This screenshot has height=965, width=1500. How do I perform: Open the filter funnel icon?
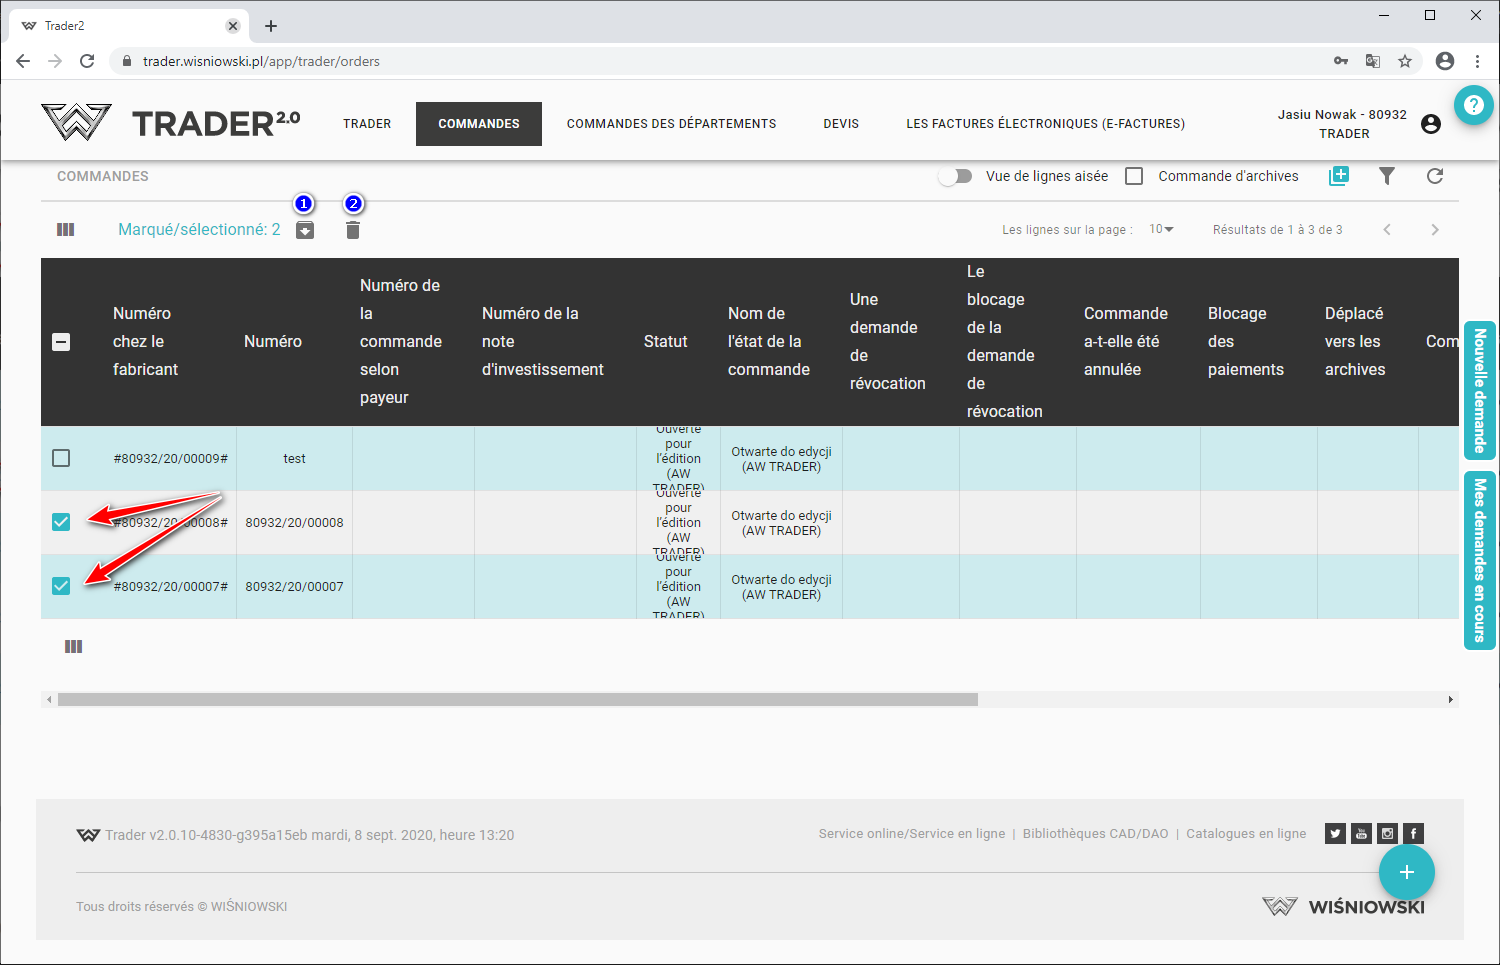1387,176
